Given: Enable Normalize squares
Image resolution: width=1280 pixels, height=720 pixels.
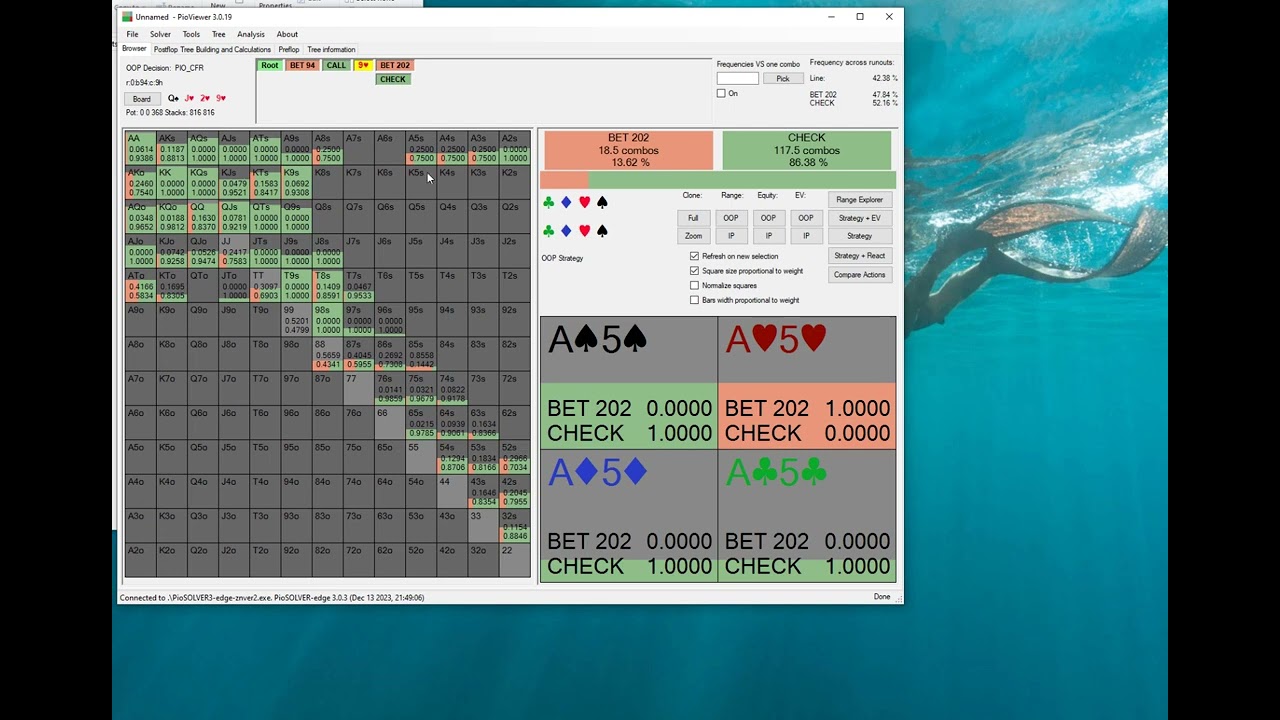Looking at the screenshot, I should [694, 285].
